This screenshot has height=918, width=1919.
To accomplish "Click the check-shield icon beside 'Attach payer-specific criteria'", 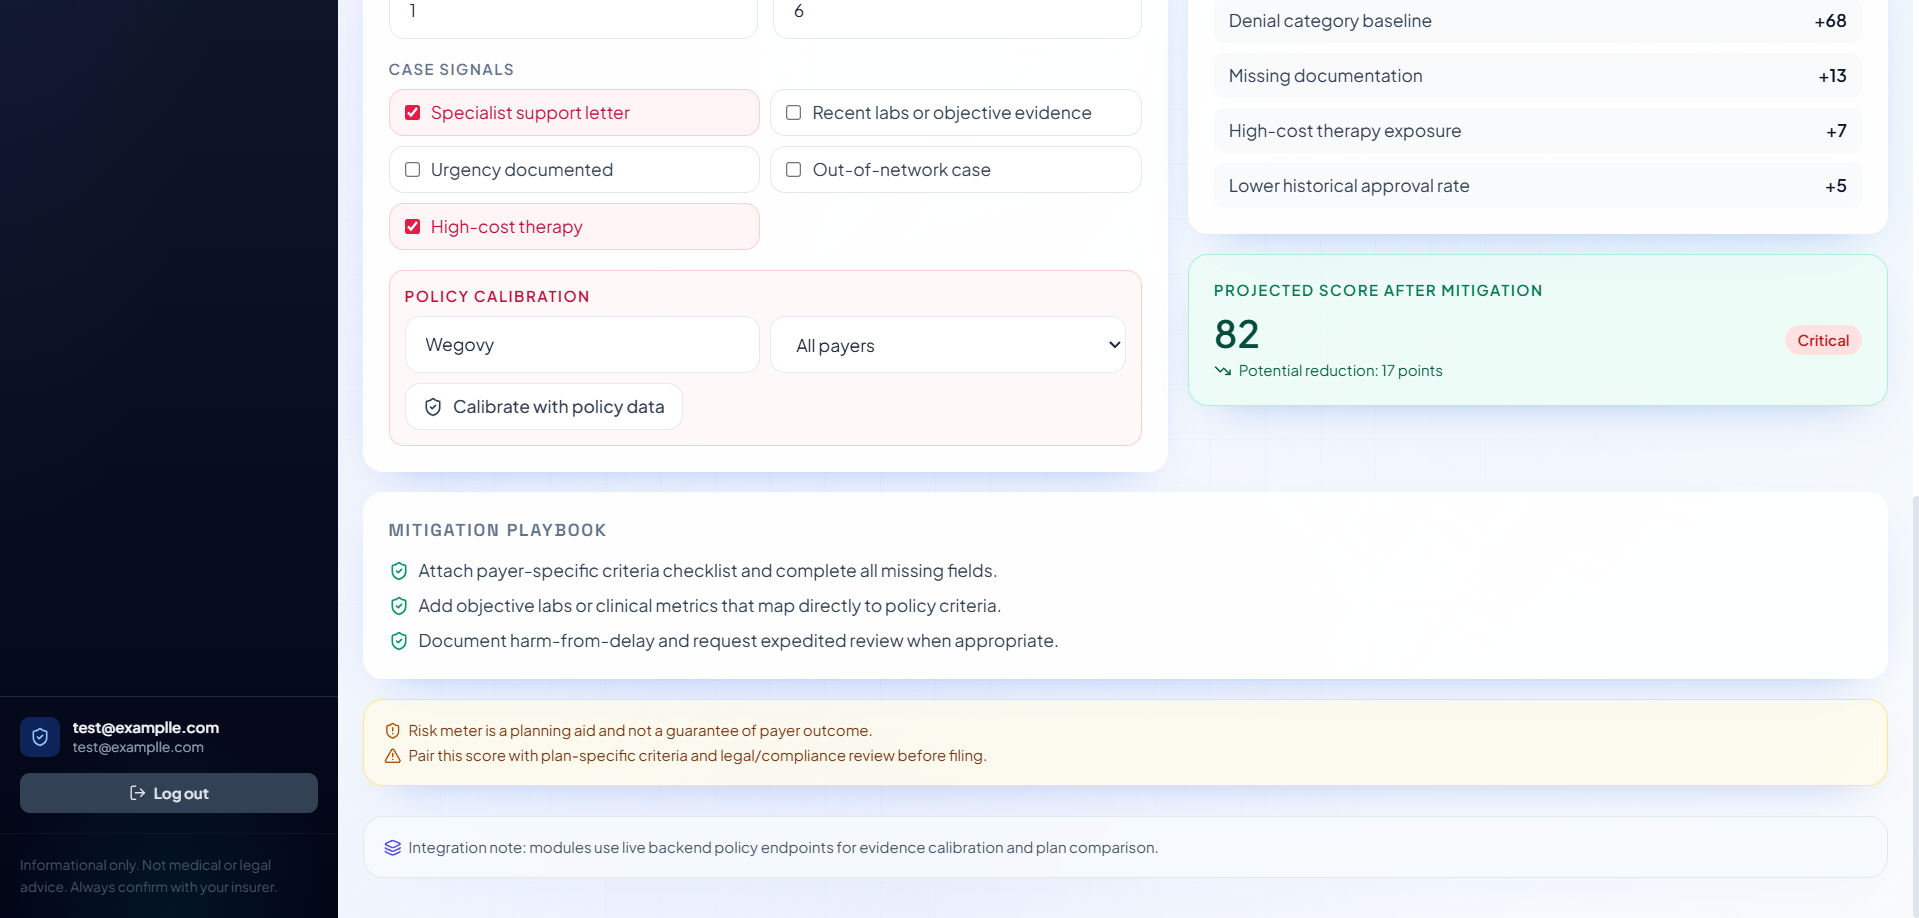I will [x=399, y=571].
